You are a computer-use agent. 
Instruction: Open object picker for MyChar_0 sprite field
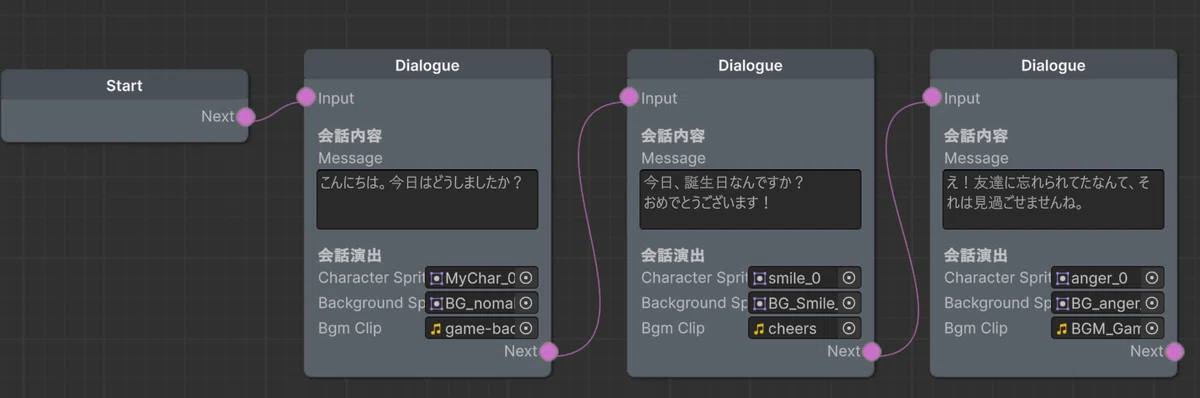point(526,278)
